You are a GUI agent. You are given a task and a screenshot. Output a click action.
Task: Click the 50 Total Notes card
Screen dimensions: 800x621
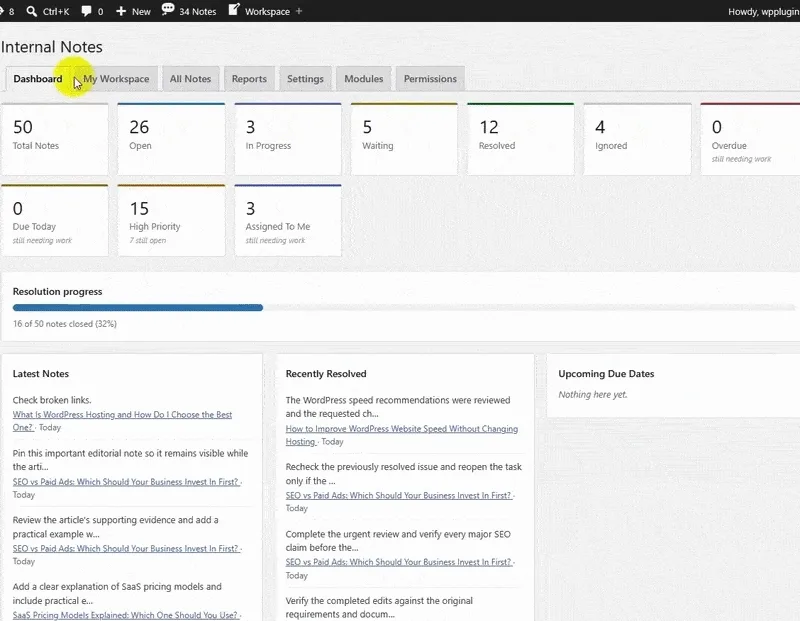55,139
